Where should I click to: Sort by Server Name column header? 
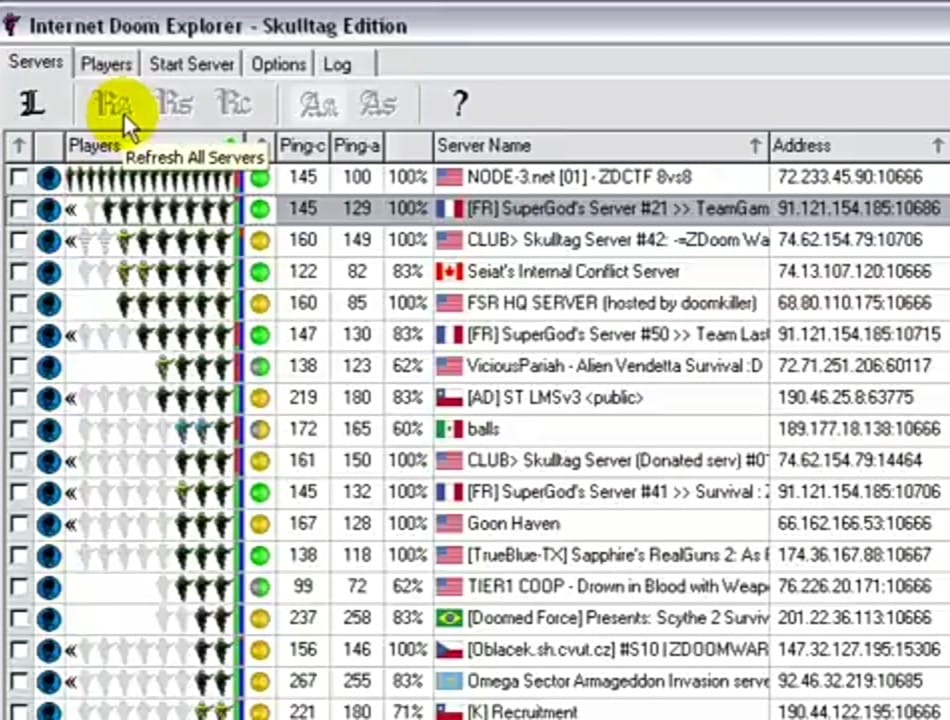tap(601, 146)
